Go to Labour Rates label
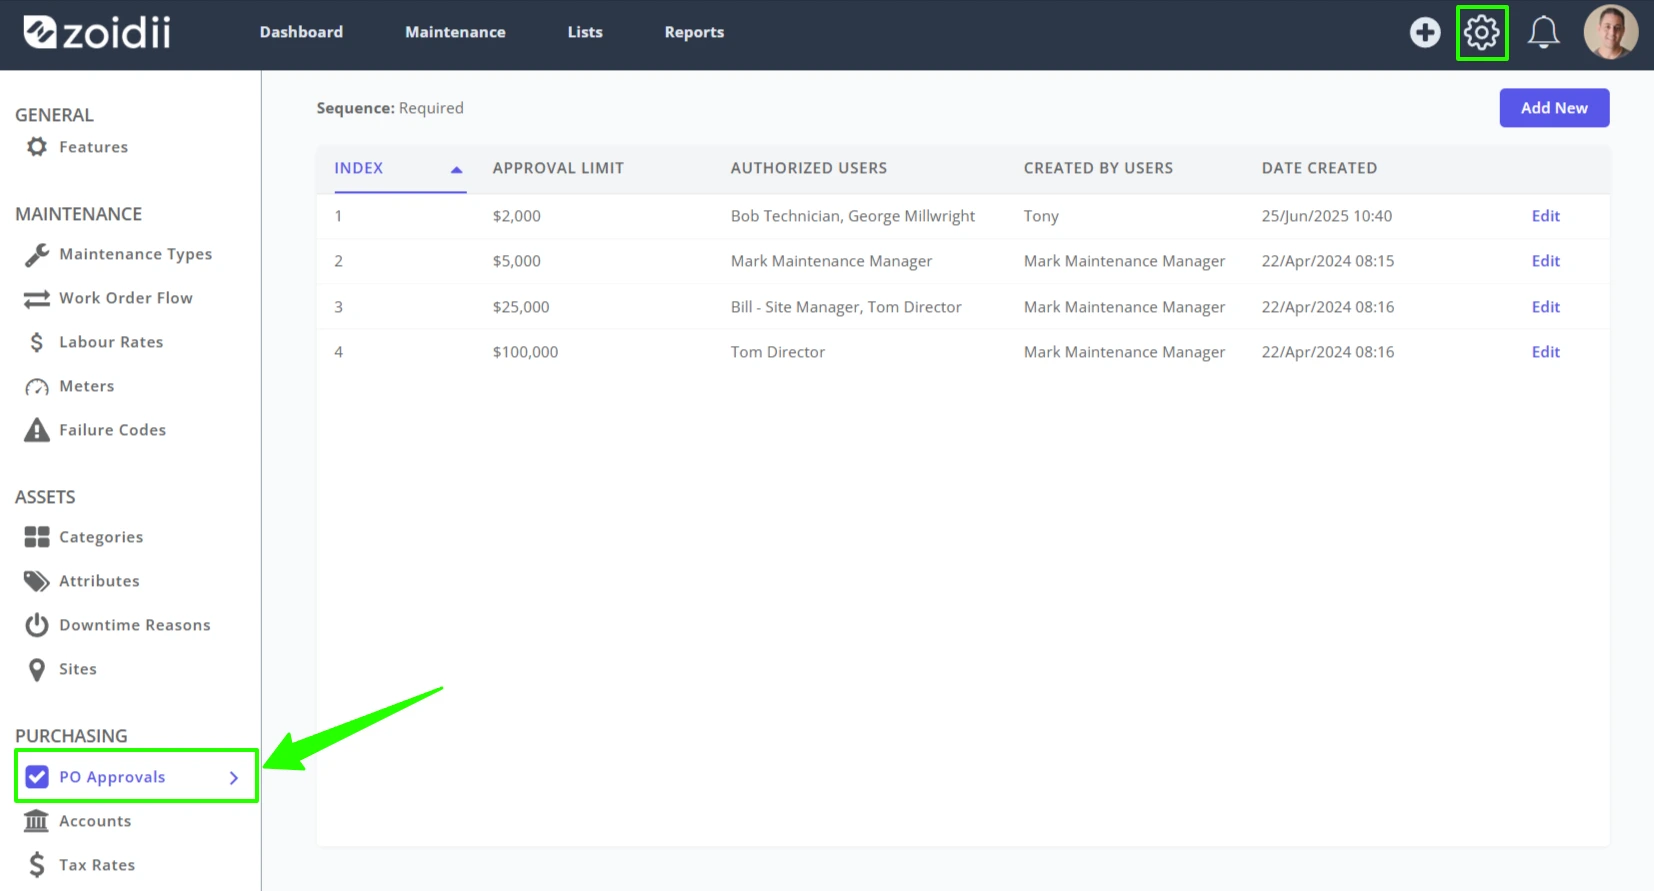Viewport: 1654px width, 891px height. pos(111,342)
